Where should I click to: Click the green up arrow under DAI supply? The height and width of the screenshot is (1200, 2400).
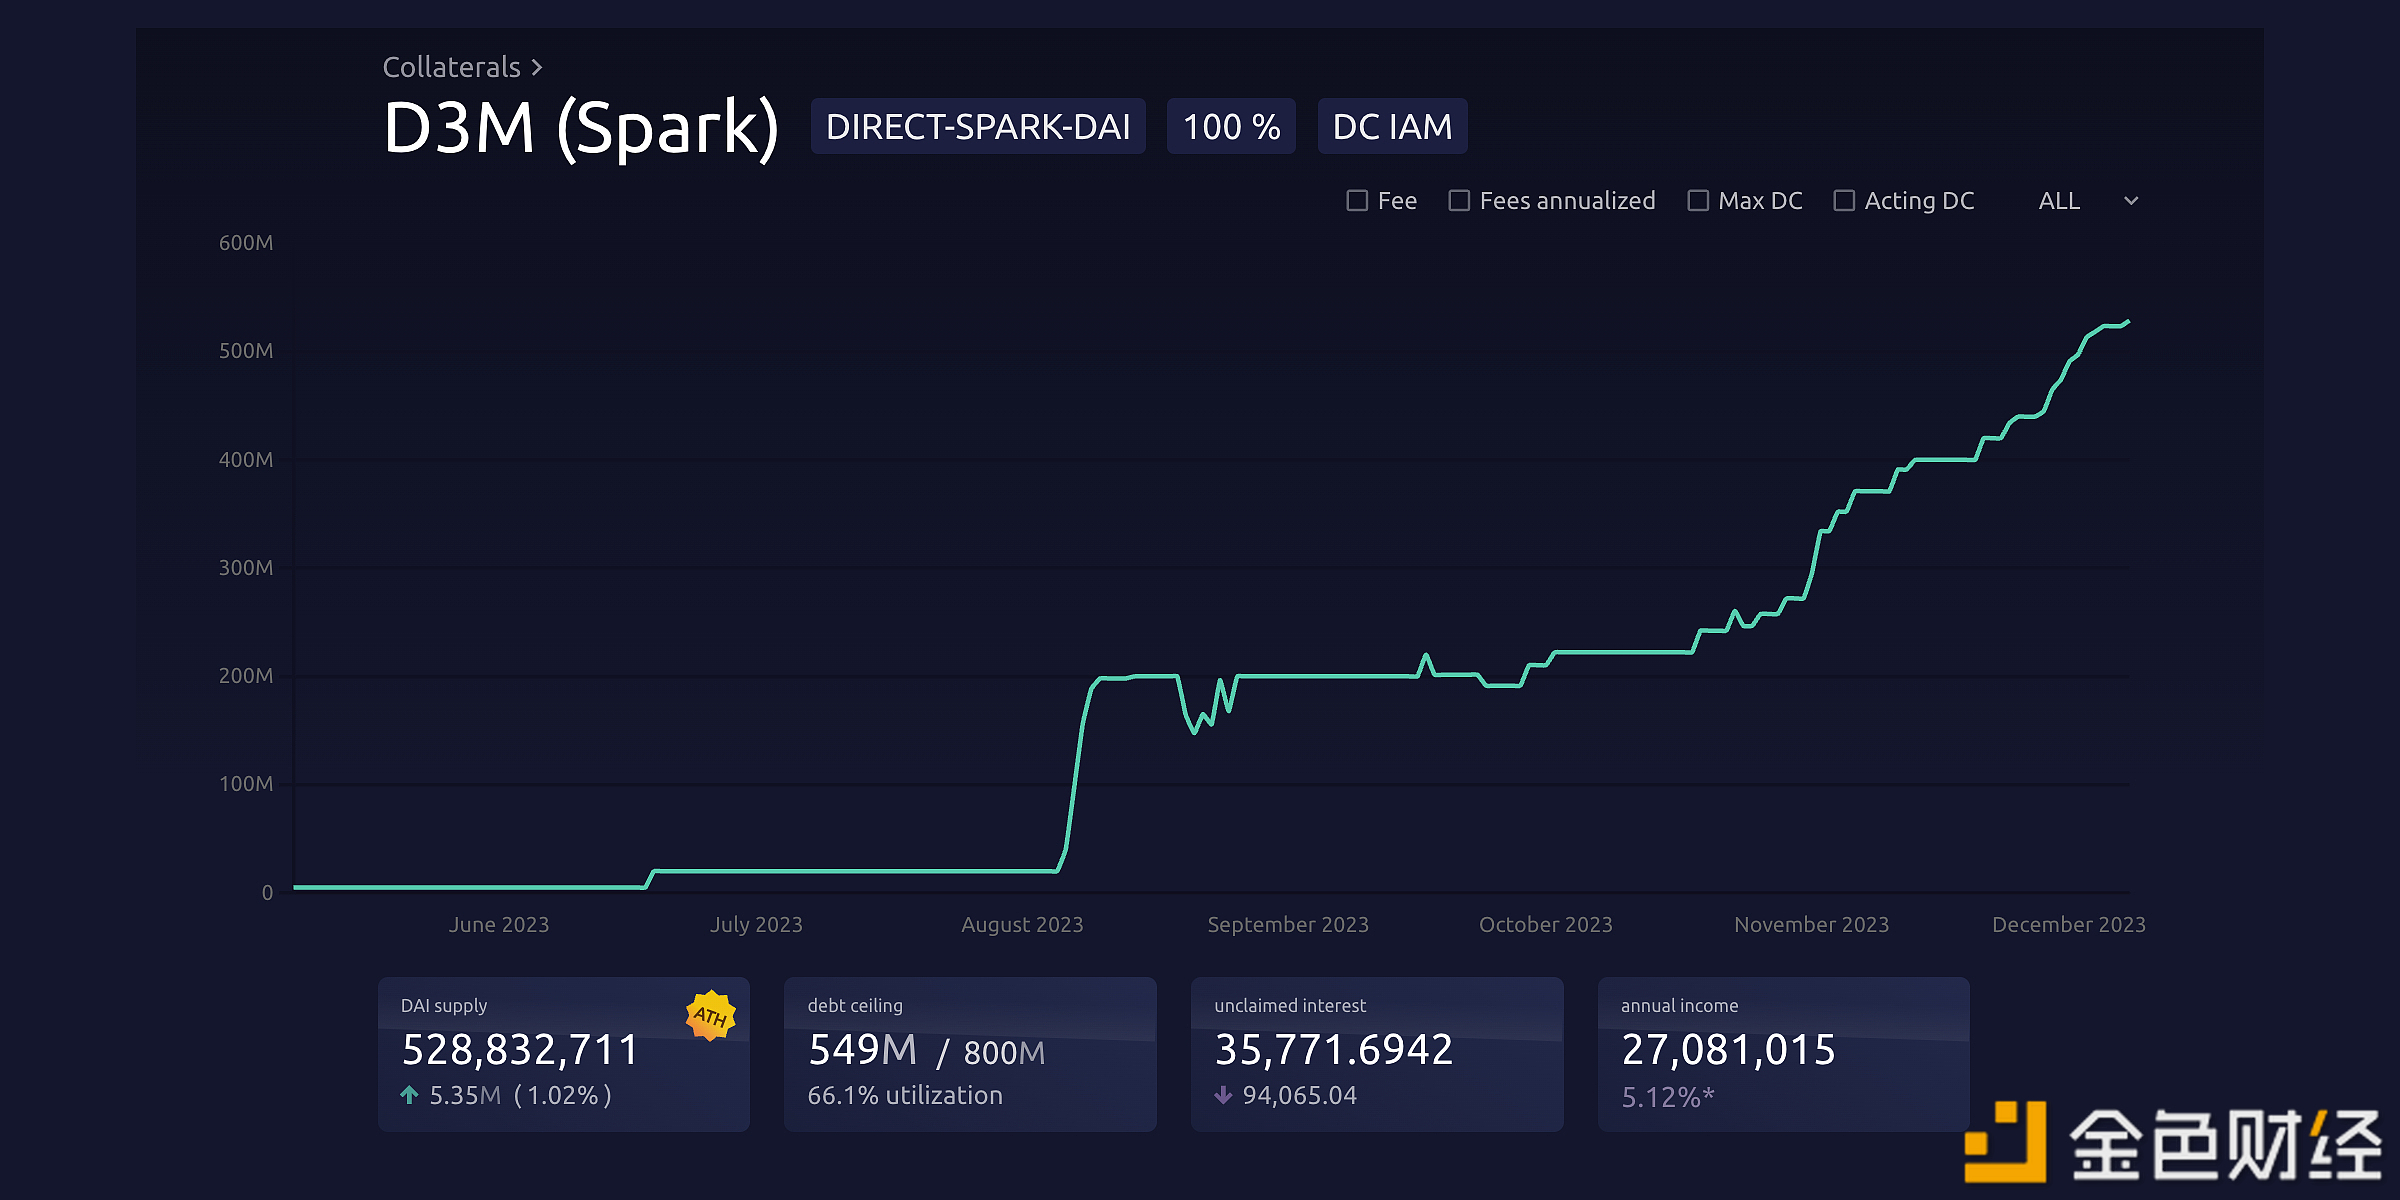pos(409,1095)
